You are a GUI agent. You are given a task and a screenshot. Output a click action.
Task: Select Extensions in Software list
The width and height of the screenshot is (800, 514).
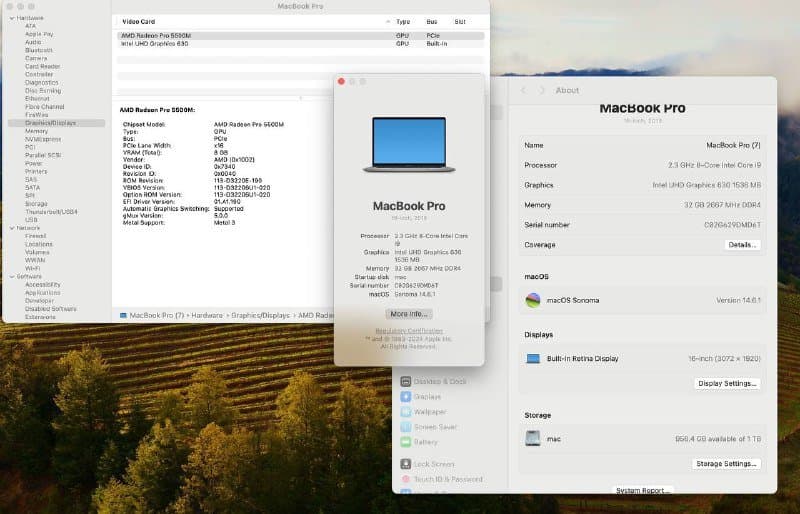40,317
